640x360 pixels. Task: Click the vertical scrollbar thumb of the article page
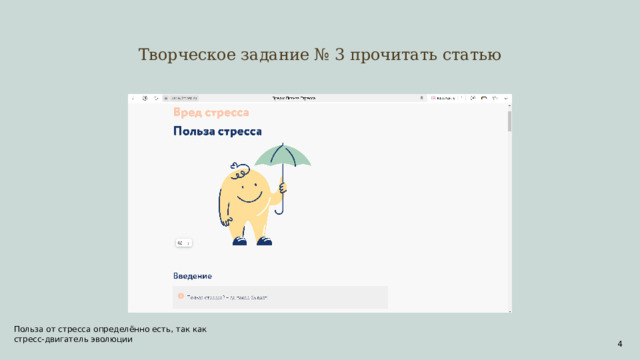(x=509, y=121)
